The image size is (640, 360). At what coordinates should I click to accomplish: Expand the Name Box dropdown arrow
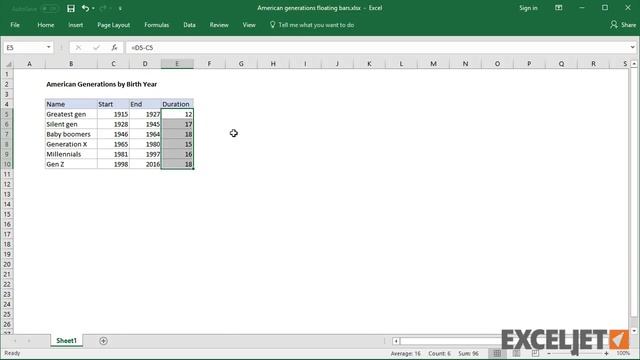49,47
